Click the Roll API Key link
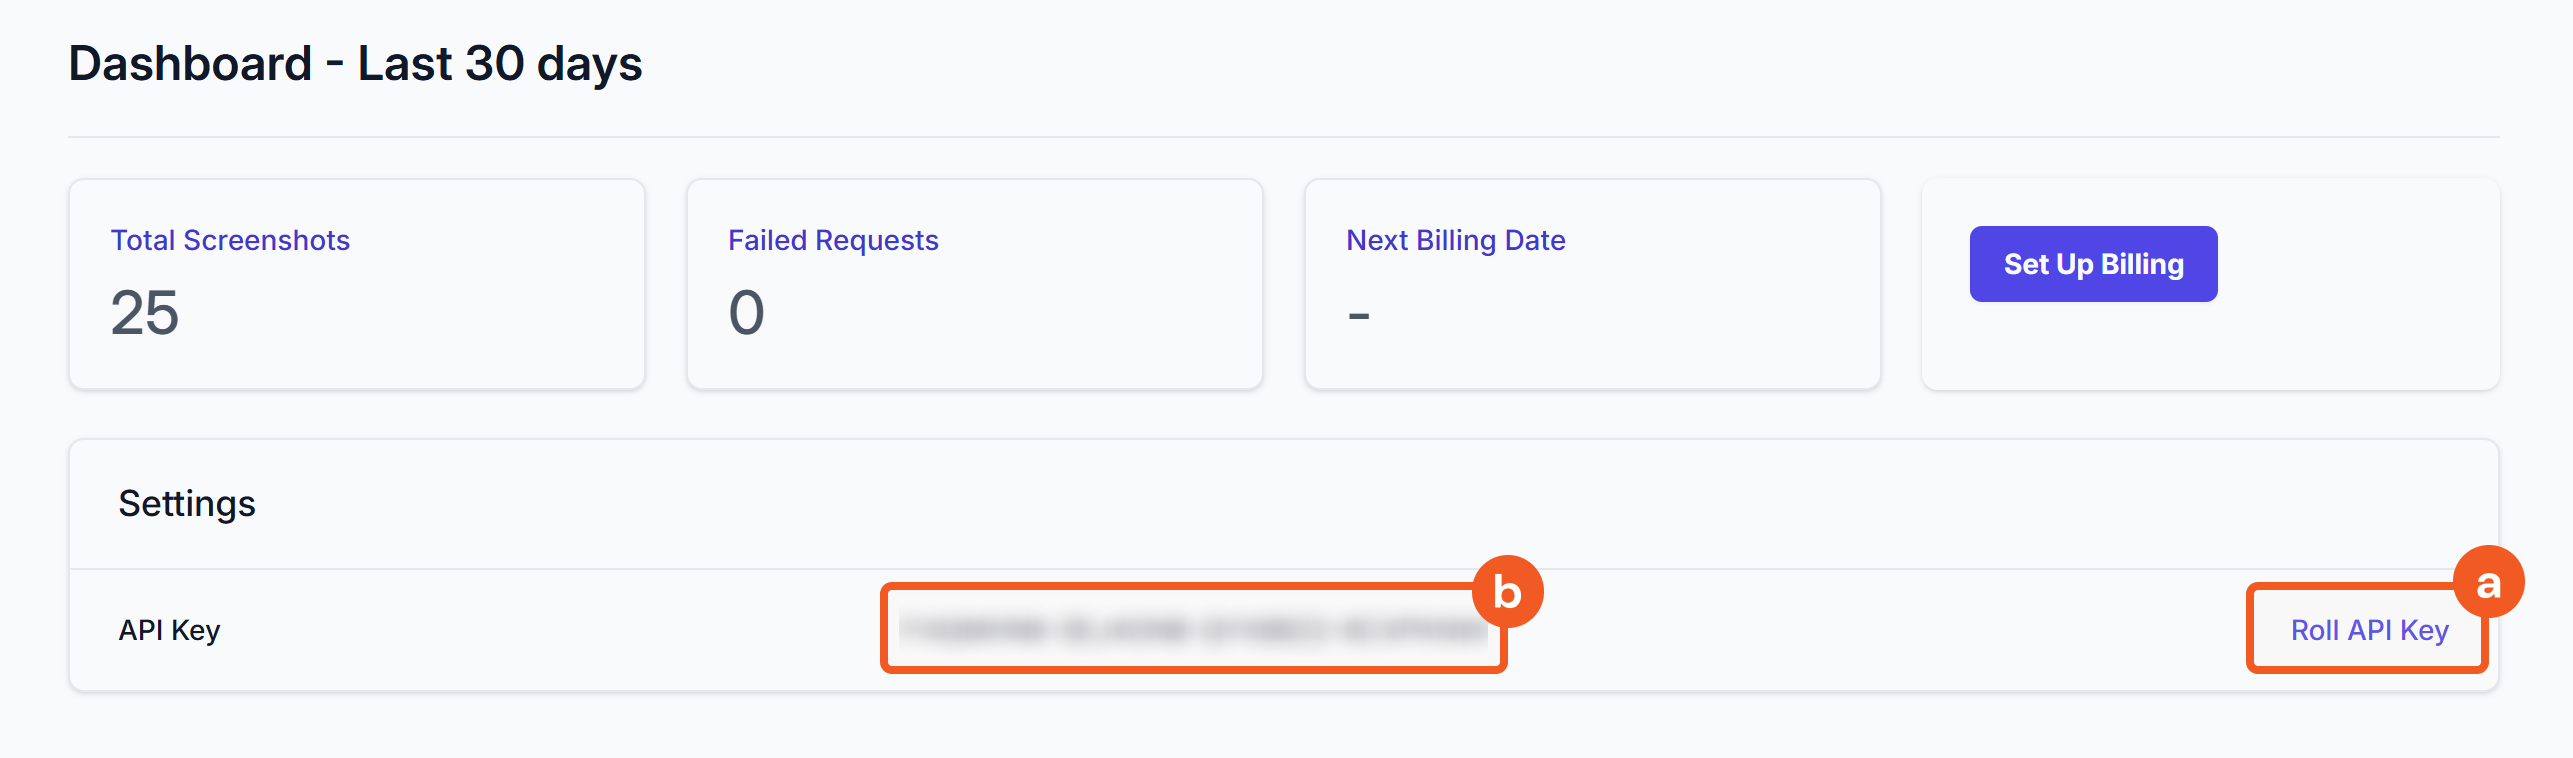 pyautogui.click(x=2368, y=631)
